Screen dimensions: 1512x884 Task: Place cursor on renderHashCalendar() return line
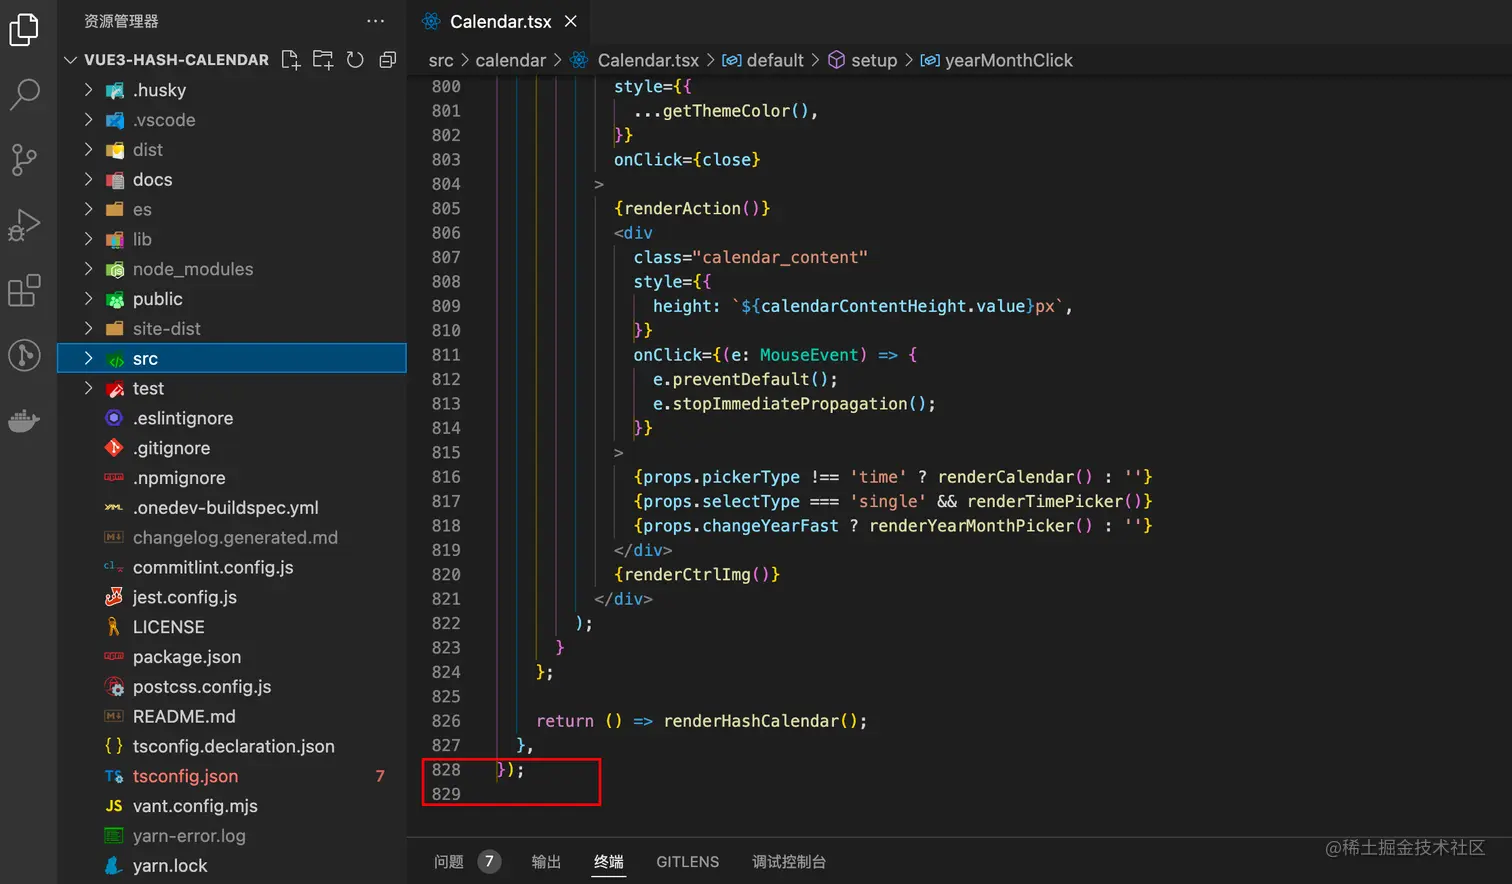pos(701,721)
